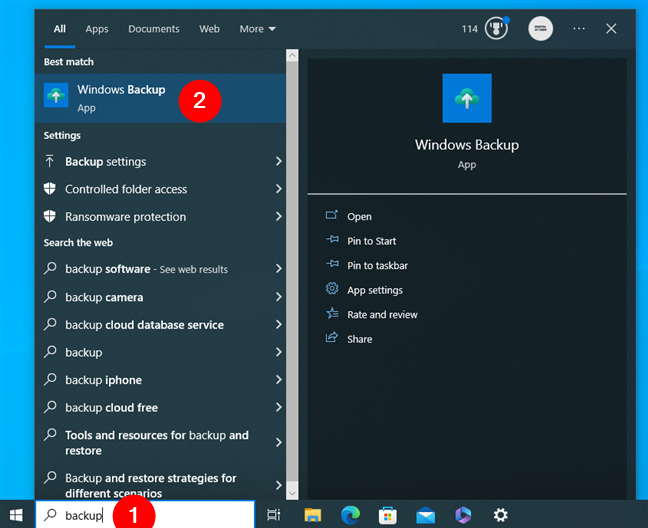Viewport: 648px width, 528px height.
Task: Click the share icon in preview pane
Action: point(332,338)
